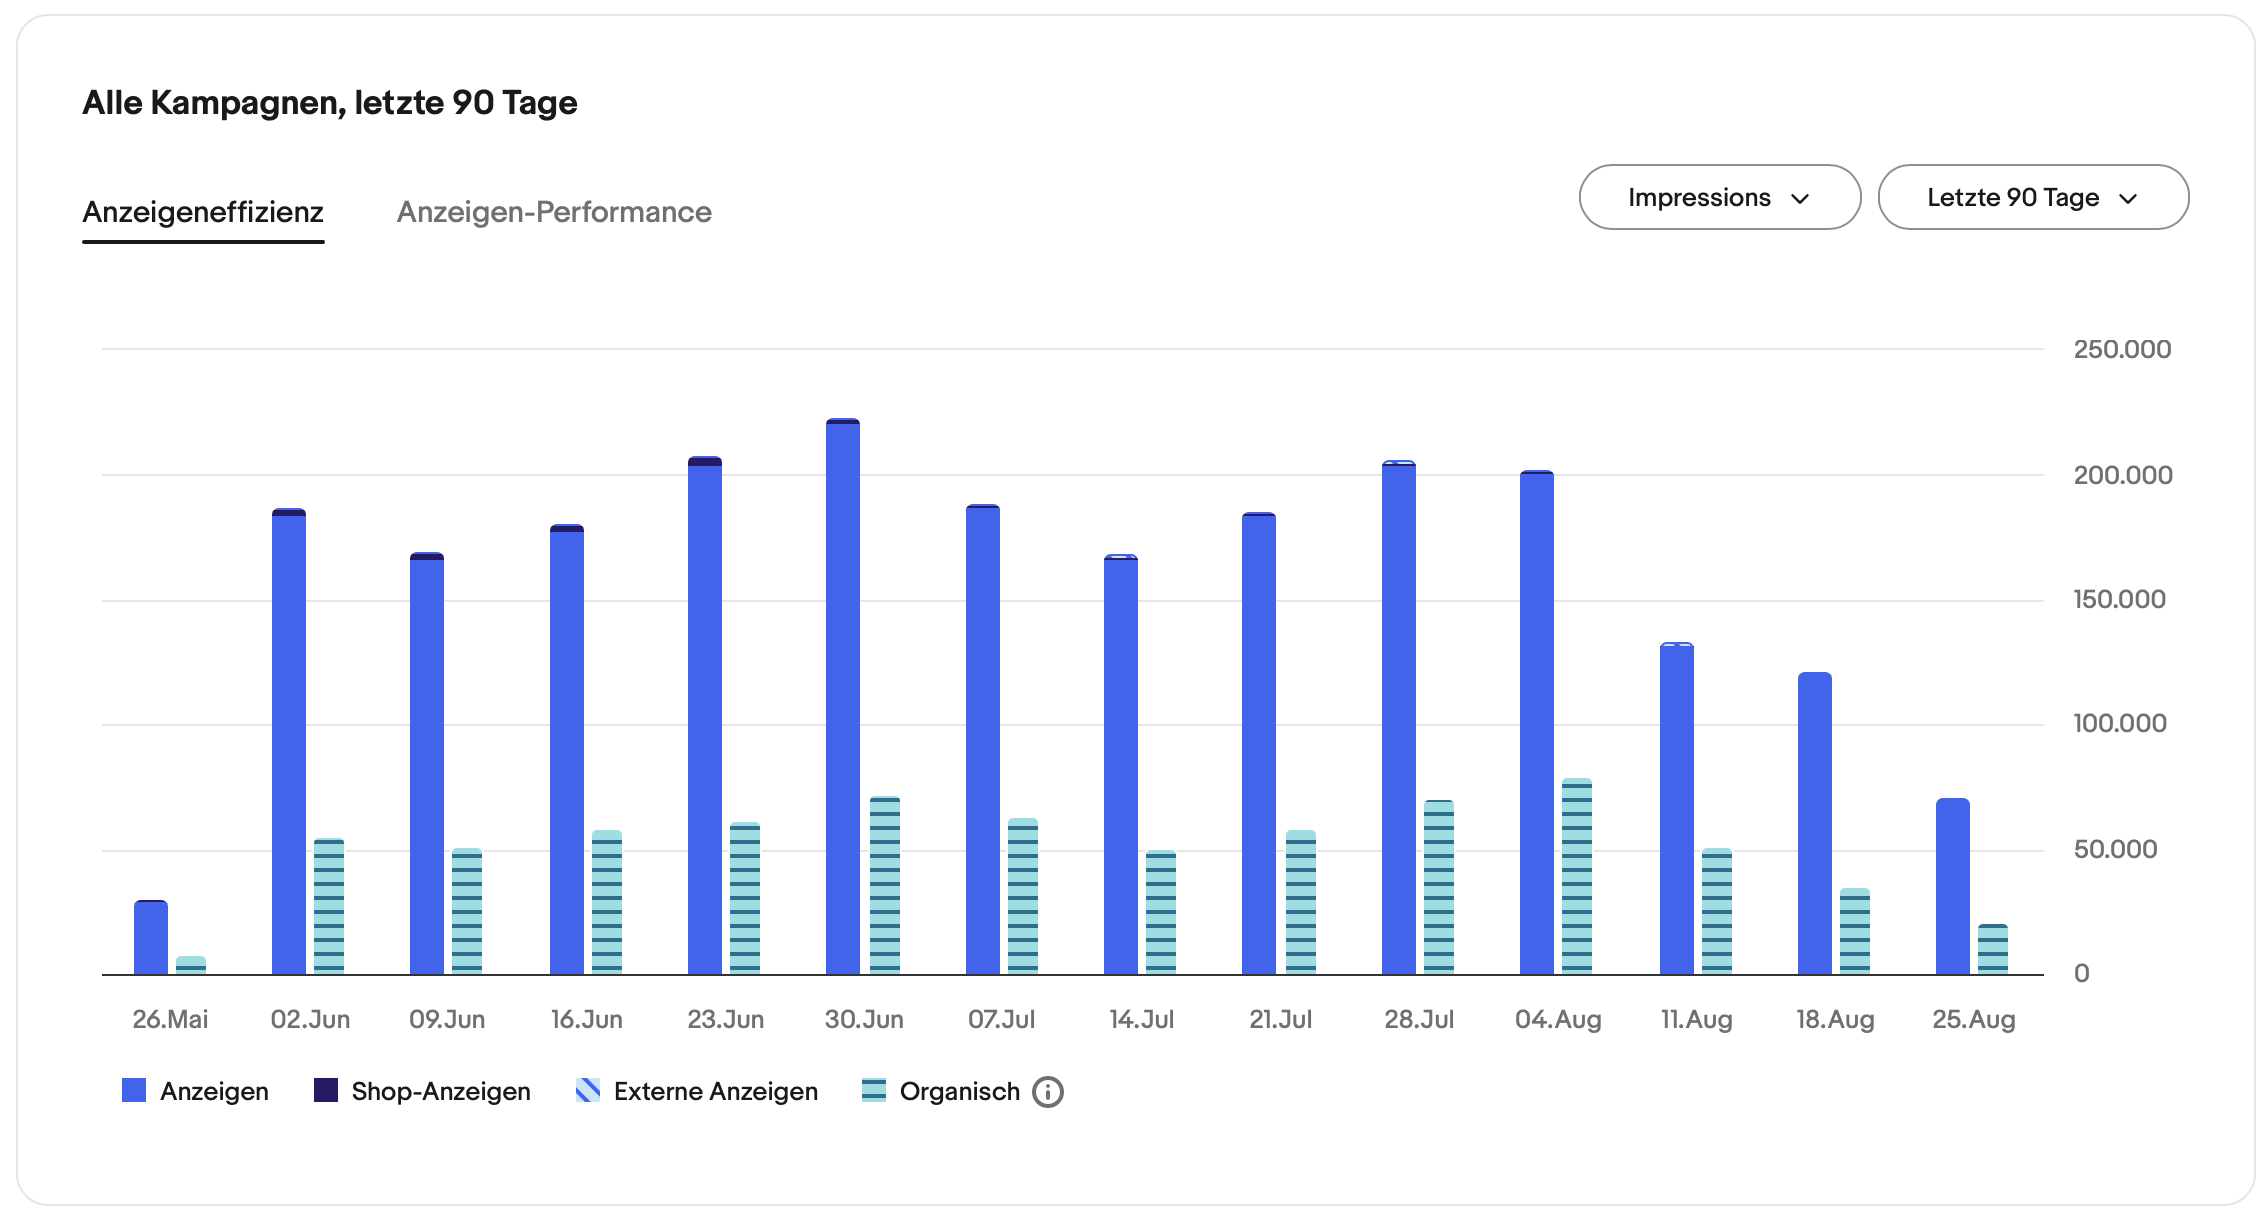Click the blue bar for 18.Aug
This screenshot has width=2258, height=1218.
click(x=1814, y=824)
